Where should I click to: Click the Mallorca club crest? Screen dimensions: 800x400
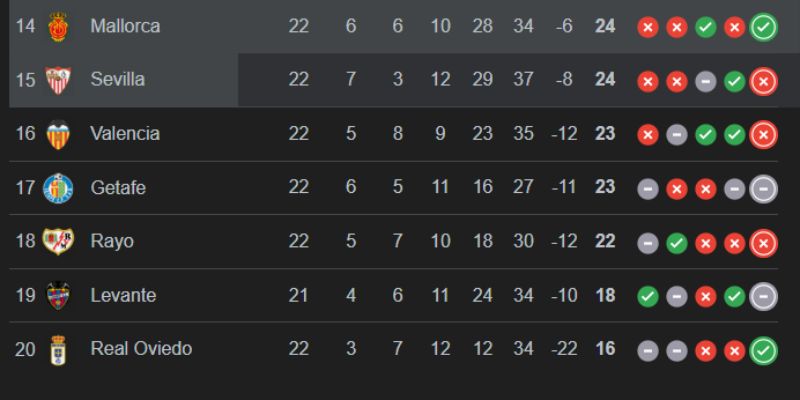57,26
